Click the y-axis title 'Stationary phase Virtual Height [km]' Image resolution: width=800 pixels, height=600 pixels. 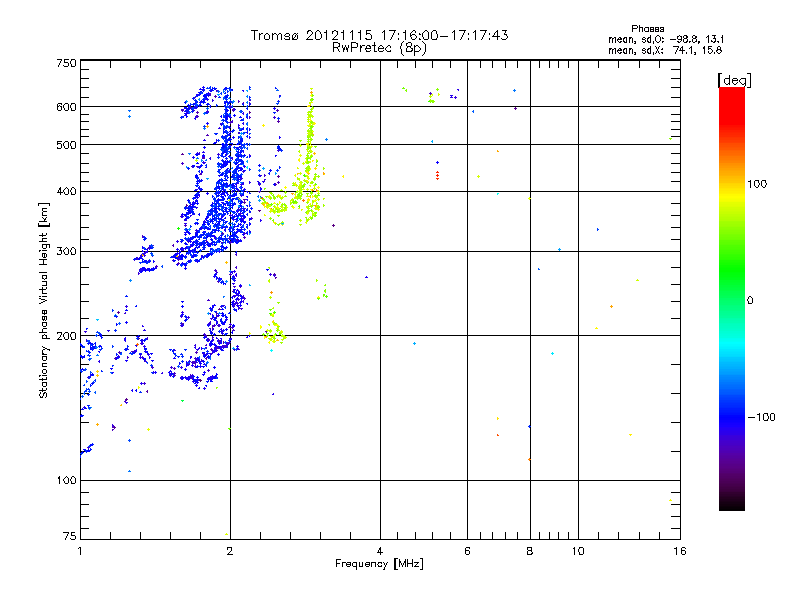click(44, 300)
